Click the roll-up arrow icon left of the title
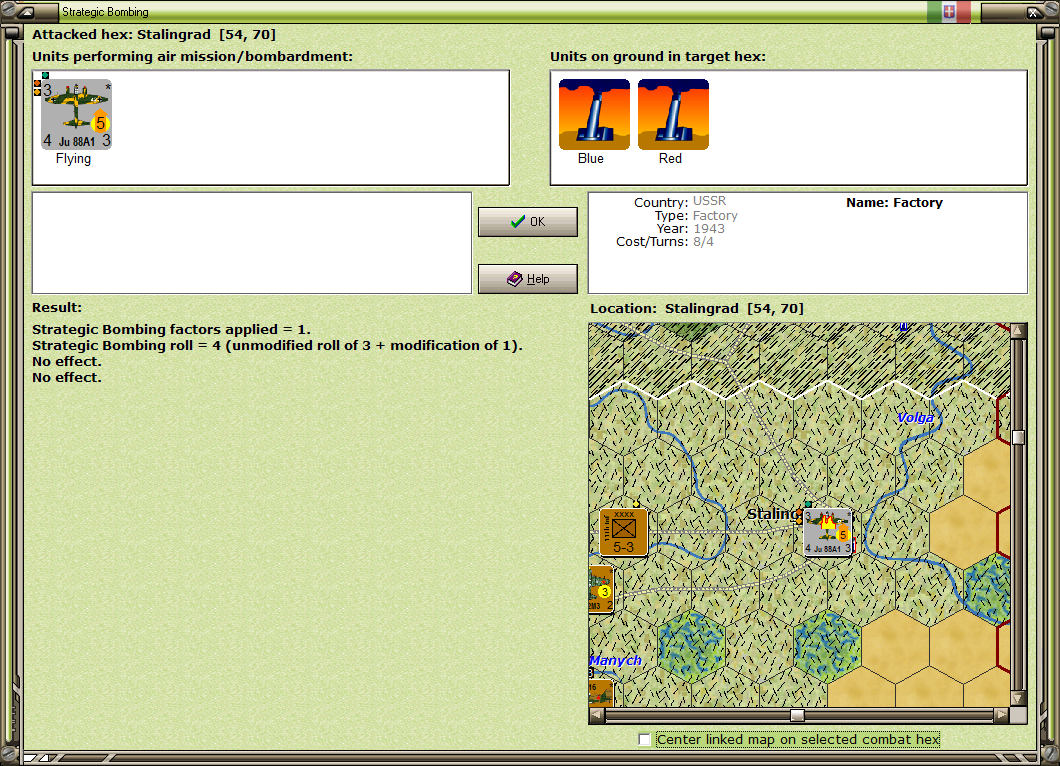This screenshot has width=1060, height=766. click(26, 12)
